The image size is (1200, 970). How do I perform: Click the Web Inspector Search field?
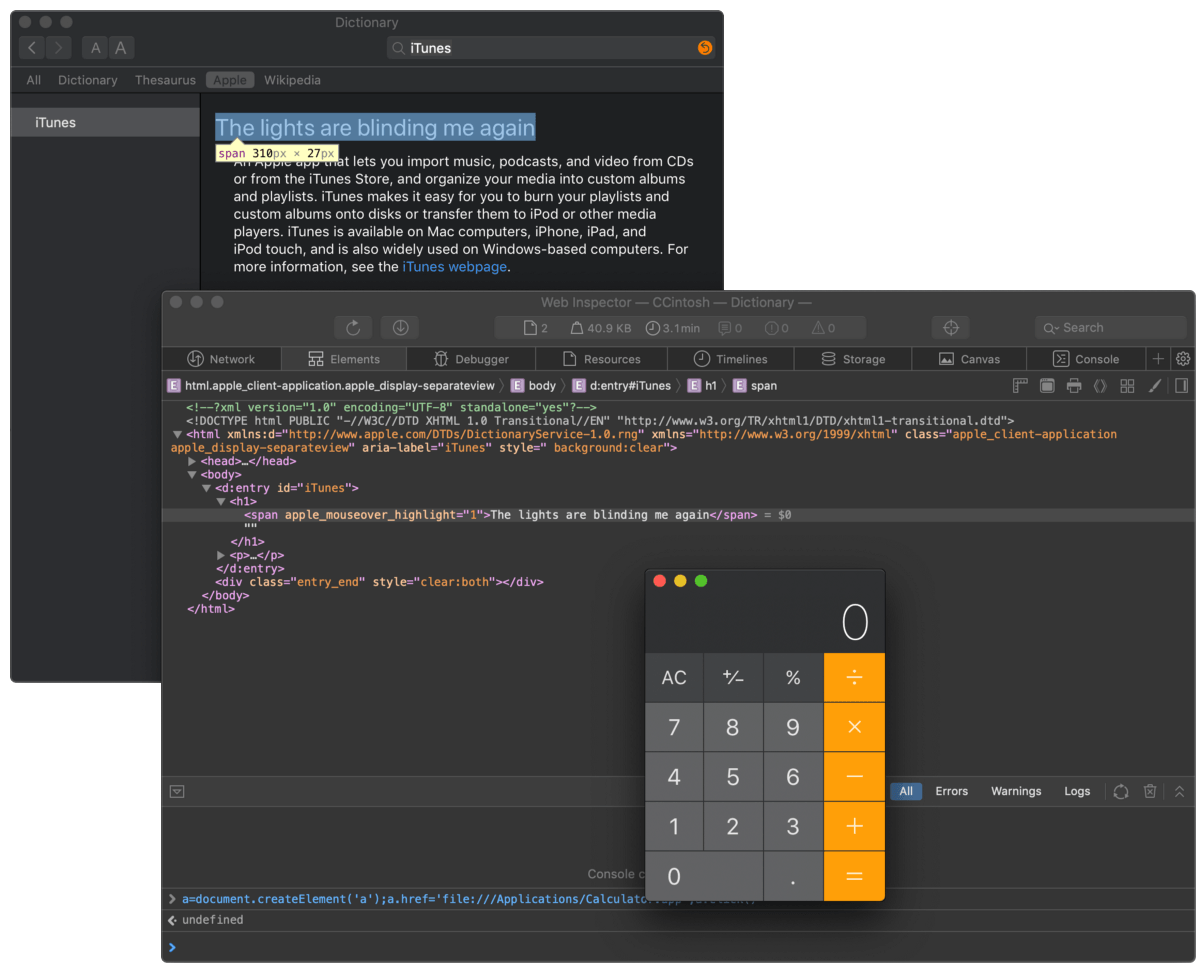[x=1110, y=328]
